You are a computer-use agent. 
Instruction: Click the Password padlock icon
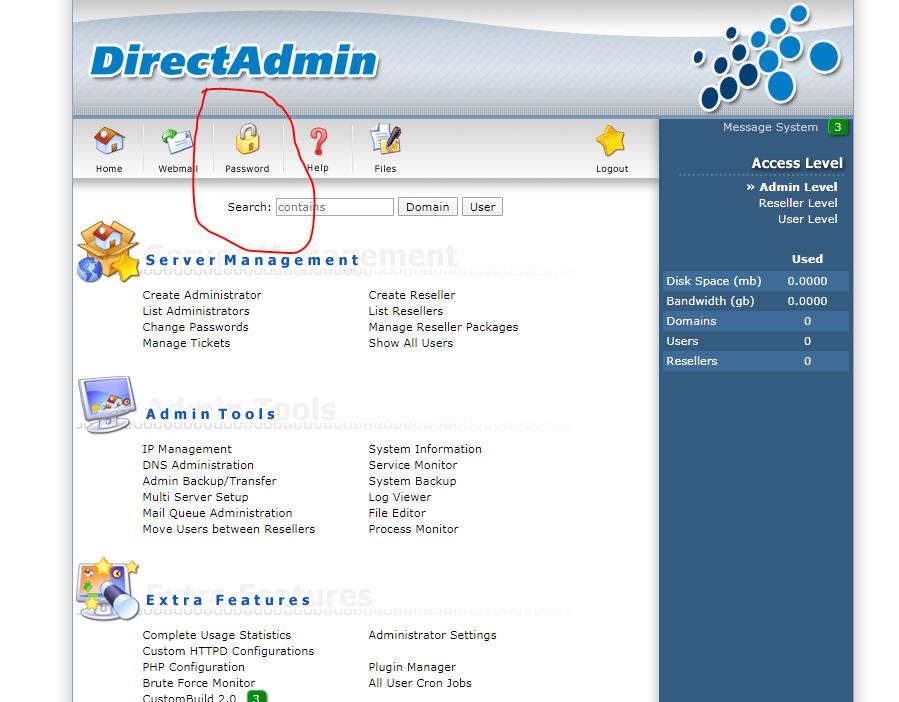[247, 140]
